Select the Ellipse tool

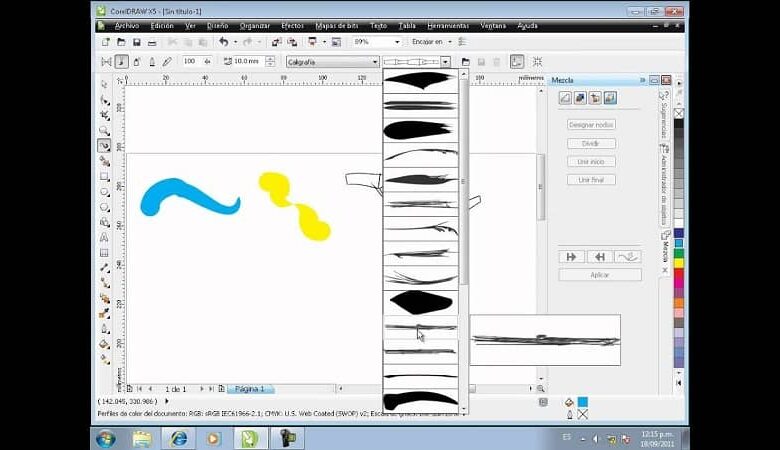(x=104, y=192)
